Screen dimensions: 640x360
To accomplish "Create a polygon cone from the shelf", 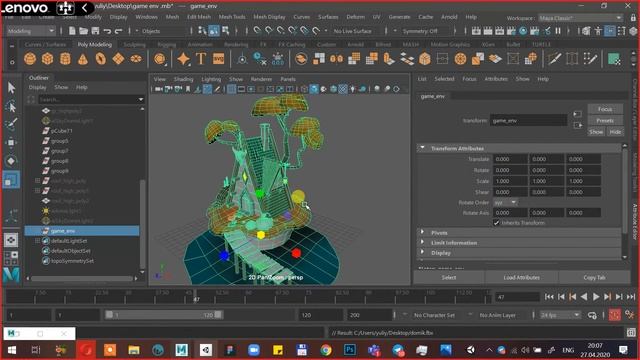I will tap(83, 59).
